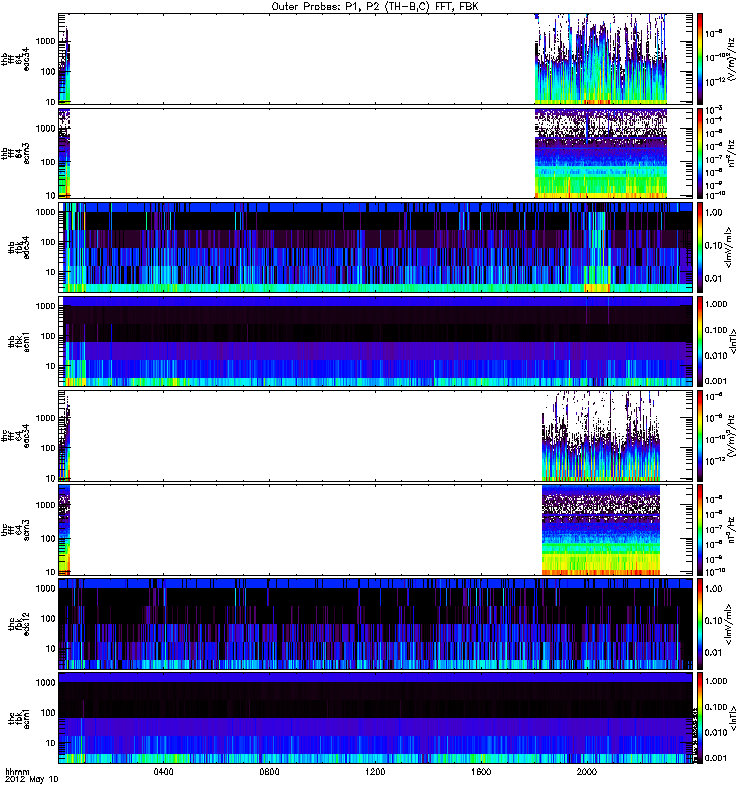Click the 0400 time axis label
750x800 pixels.
164,772
